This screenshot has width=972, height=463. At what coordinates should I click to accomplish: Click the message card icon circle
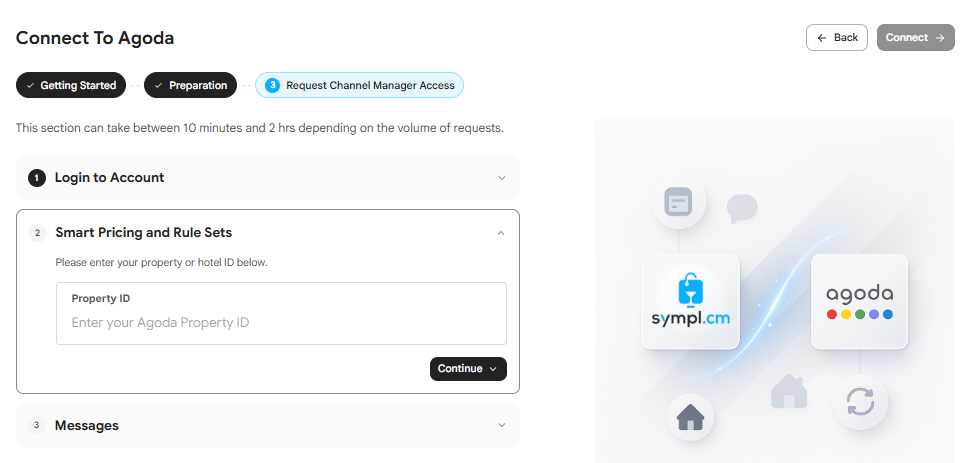[x=678, y=202]
